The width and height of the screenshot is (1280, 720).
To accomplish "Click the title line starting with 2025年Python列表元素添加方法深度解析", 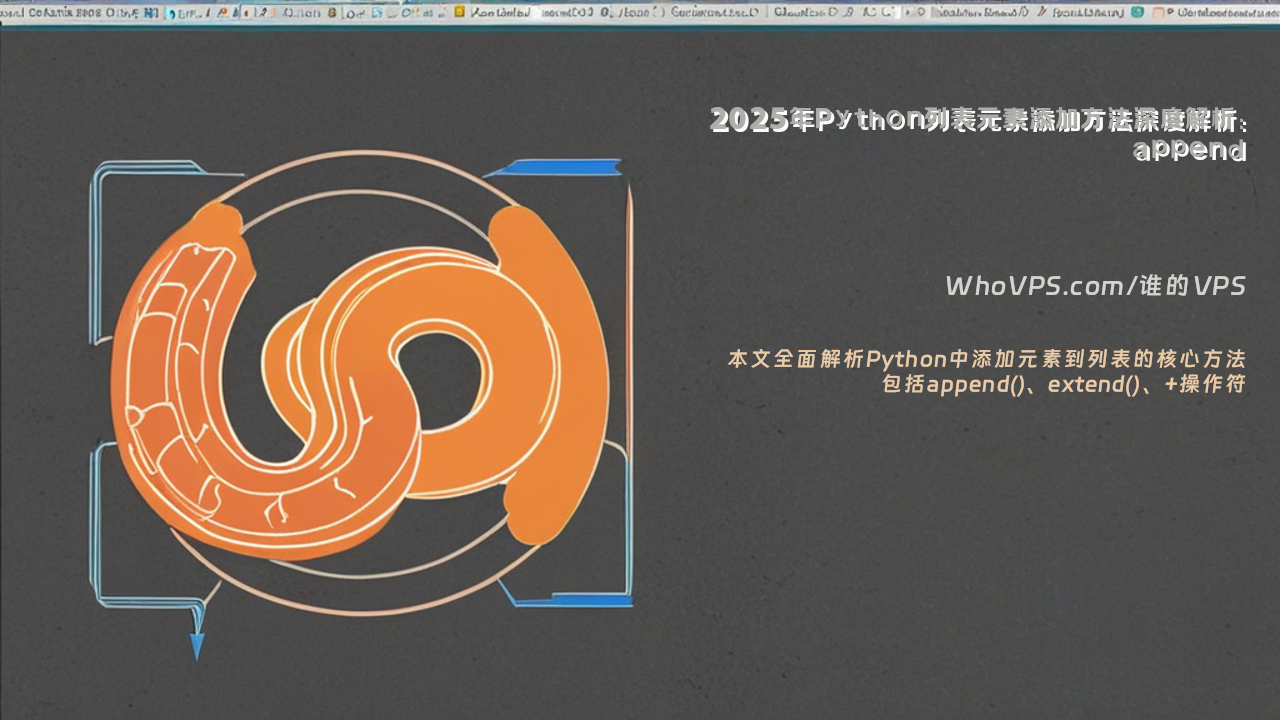I will click(979, 120).
